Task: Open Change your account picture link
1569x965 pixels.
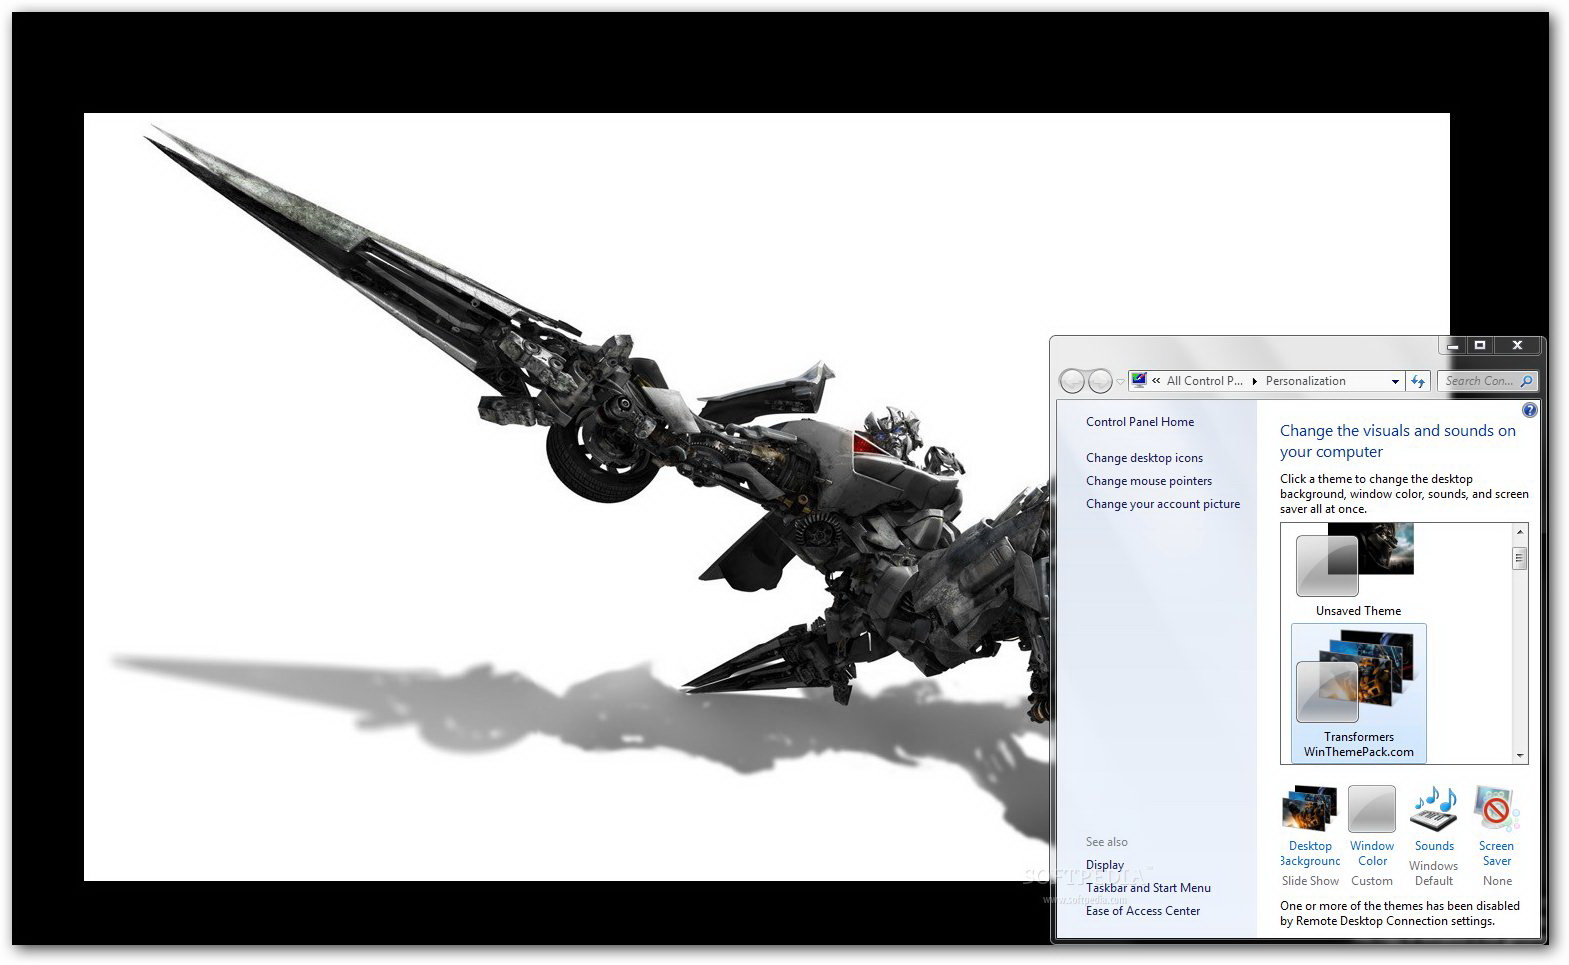Action: (x=1163, y=504)
